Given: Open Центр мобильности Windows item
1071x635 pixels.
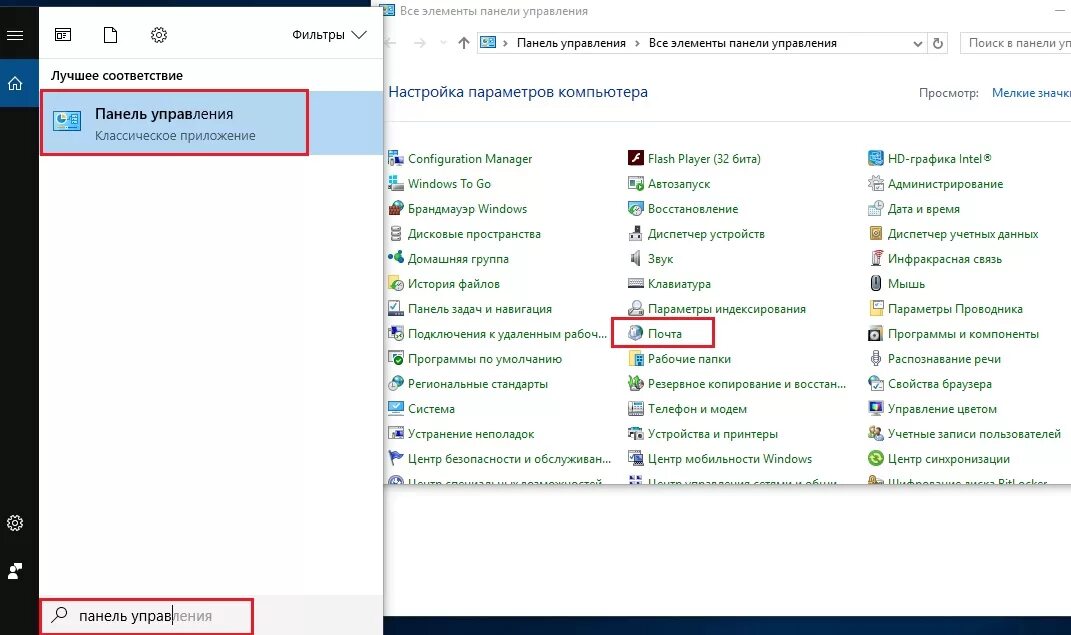Looking at the screenshot, I should [x=720, y=459].
